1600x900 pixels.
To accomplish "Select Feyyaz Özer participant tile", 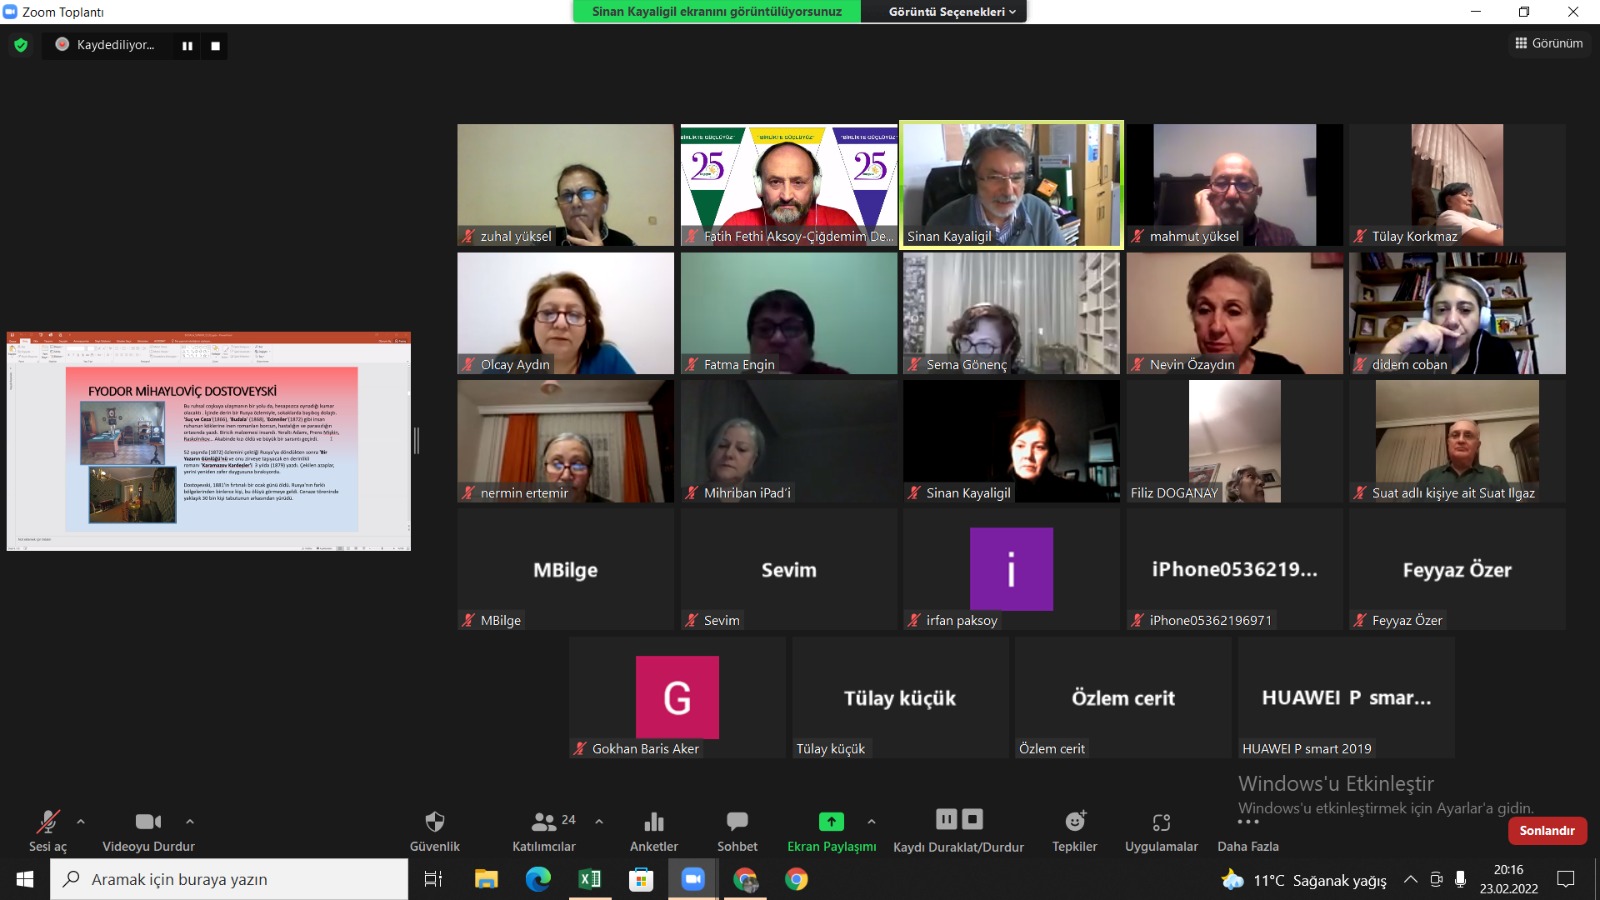I will (x=1457, y=569).
